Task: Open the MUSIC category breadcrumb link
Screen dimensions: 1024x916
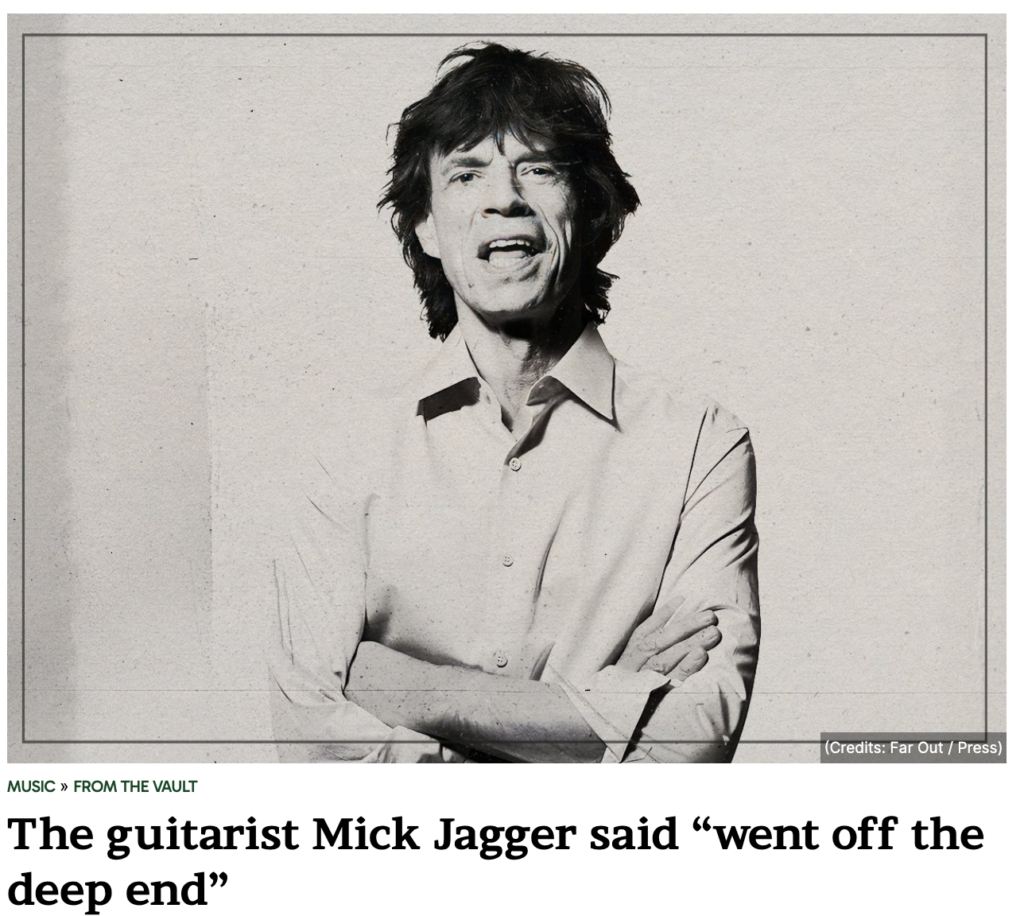Action: pos(31,786)
